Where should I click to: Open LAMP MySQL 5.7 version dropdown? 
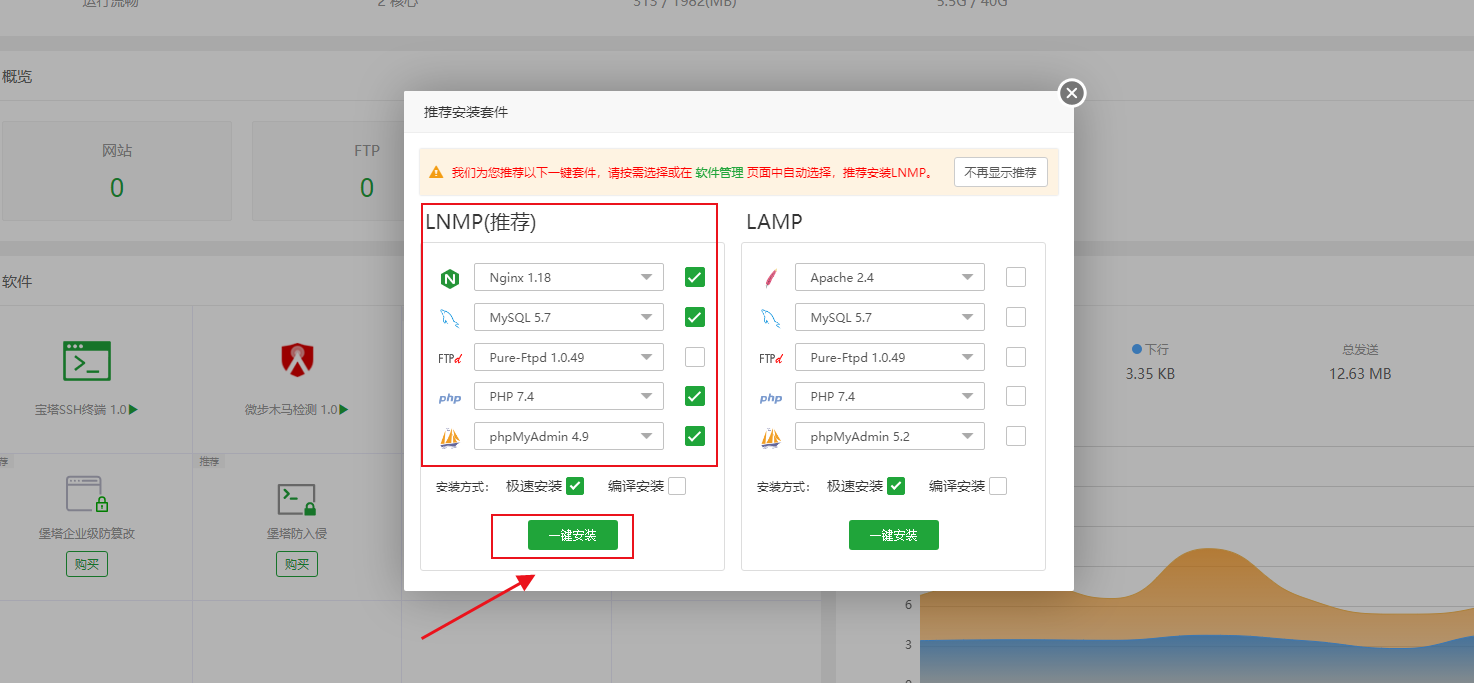890,317
